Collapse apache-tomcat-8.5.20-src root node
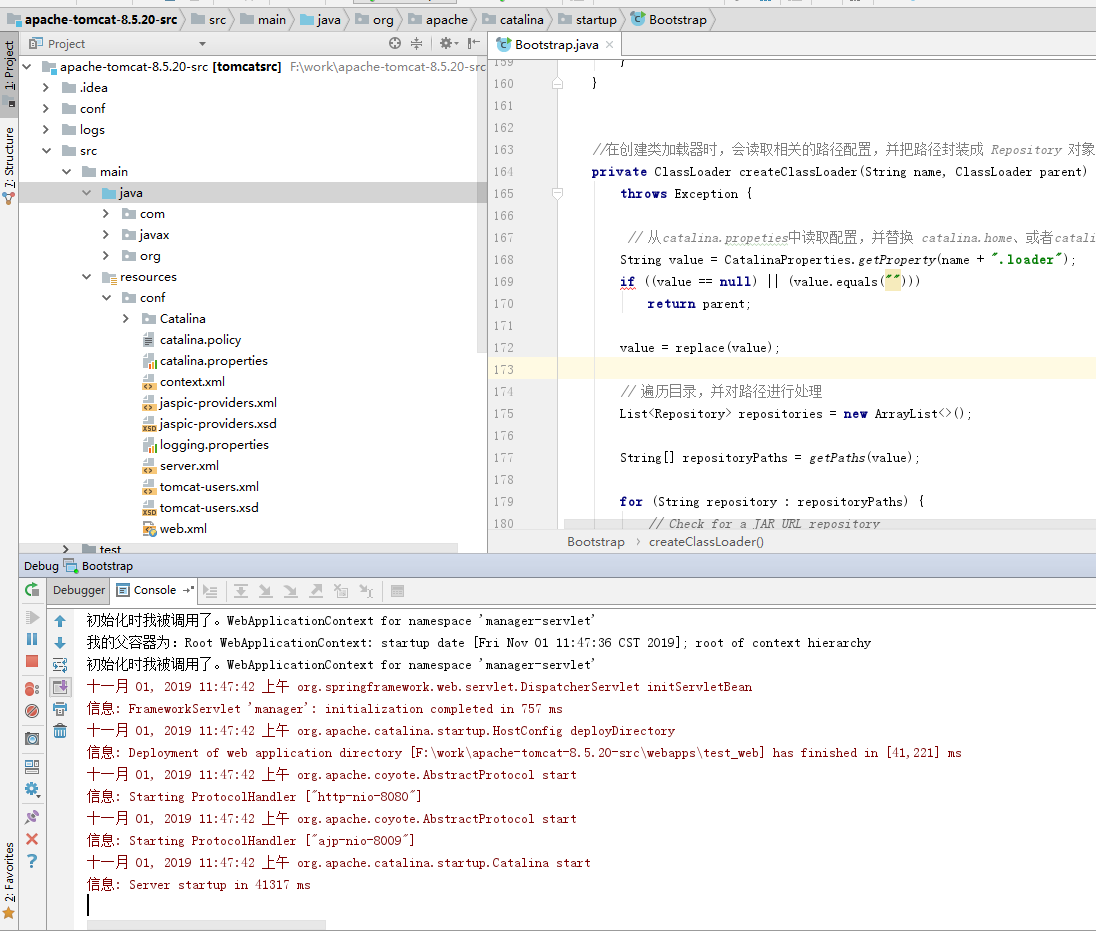 [x=27, y=67]
